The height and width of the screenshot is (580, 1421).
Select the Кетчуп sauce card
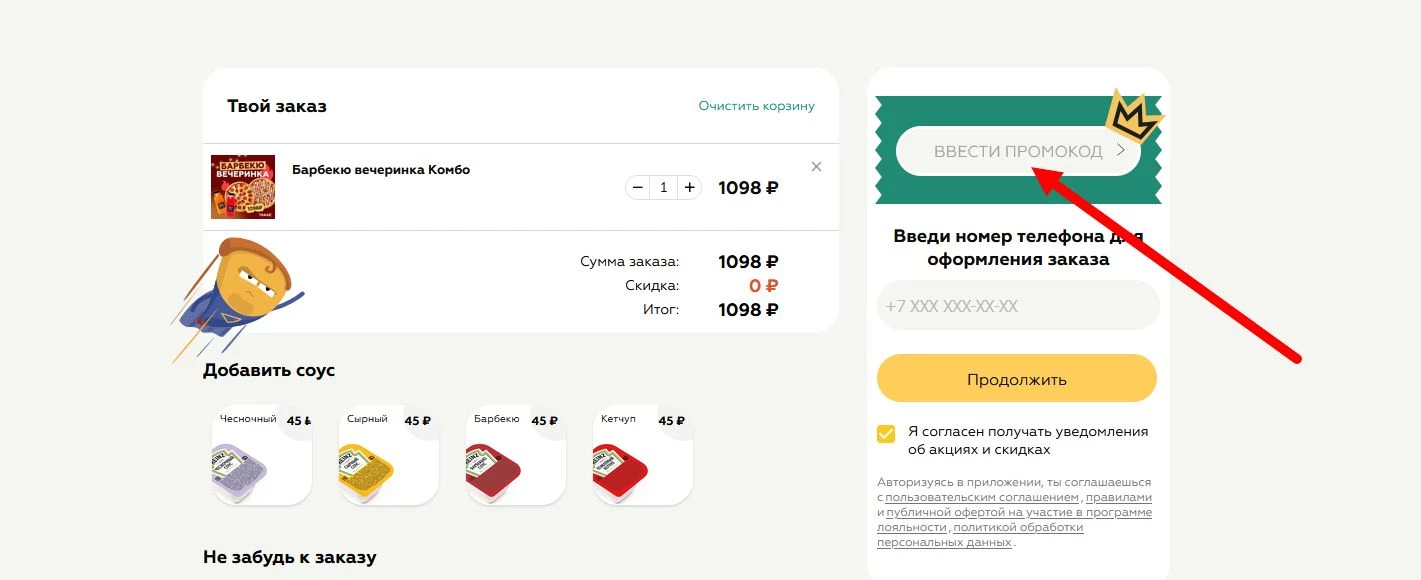[641, 455]
